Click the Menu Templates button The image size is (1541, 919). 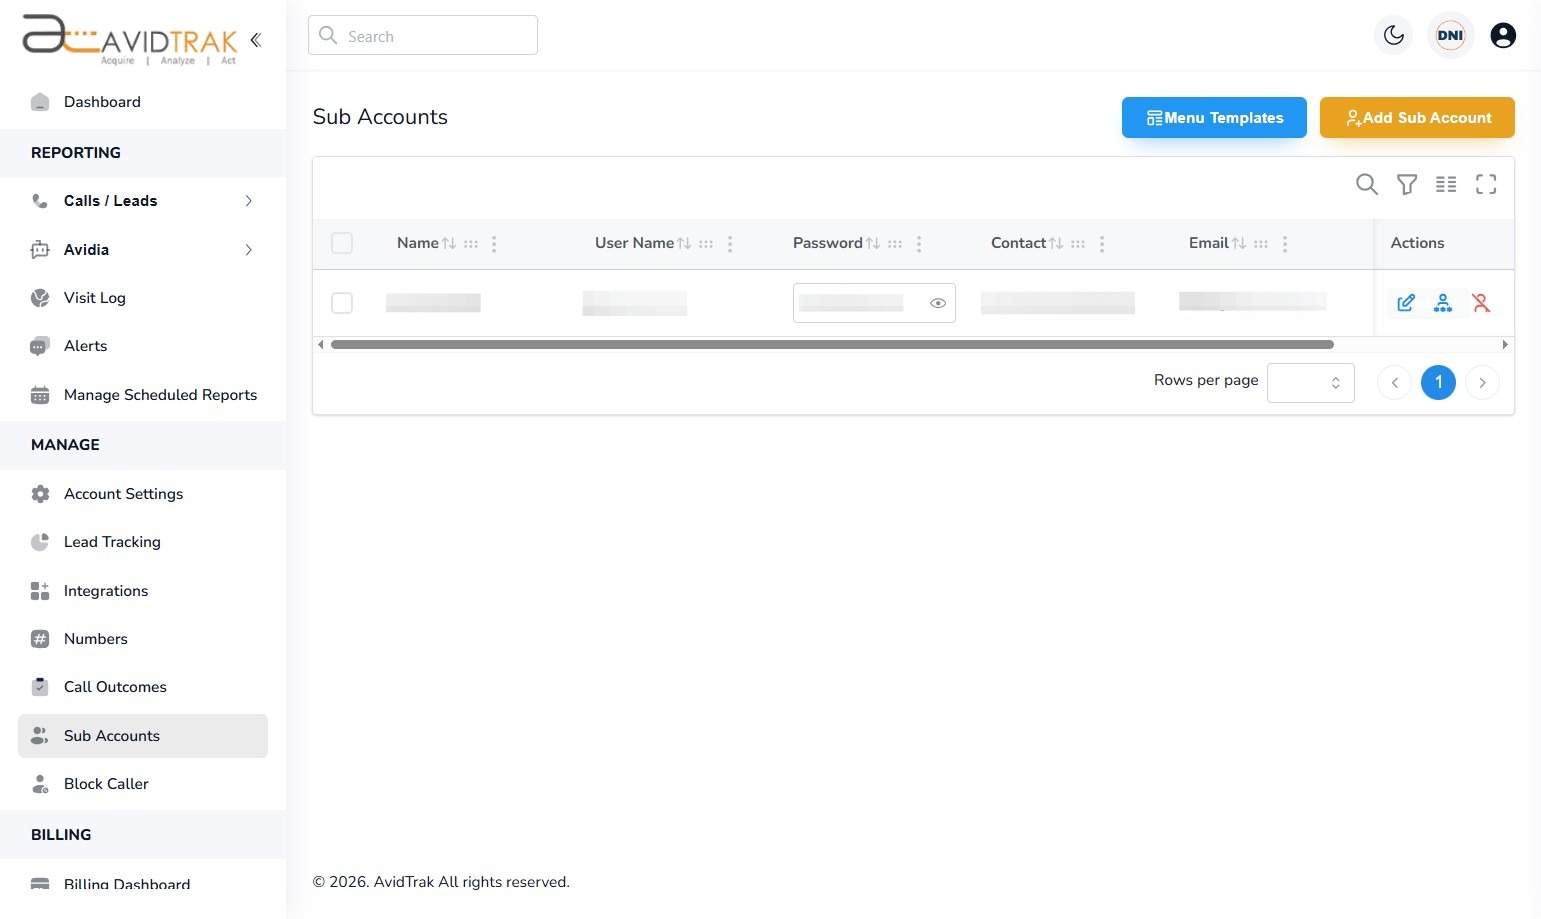coord(1214,118)
